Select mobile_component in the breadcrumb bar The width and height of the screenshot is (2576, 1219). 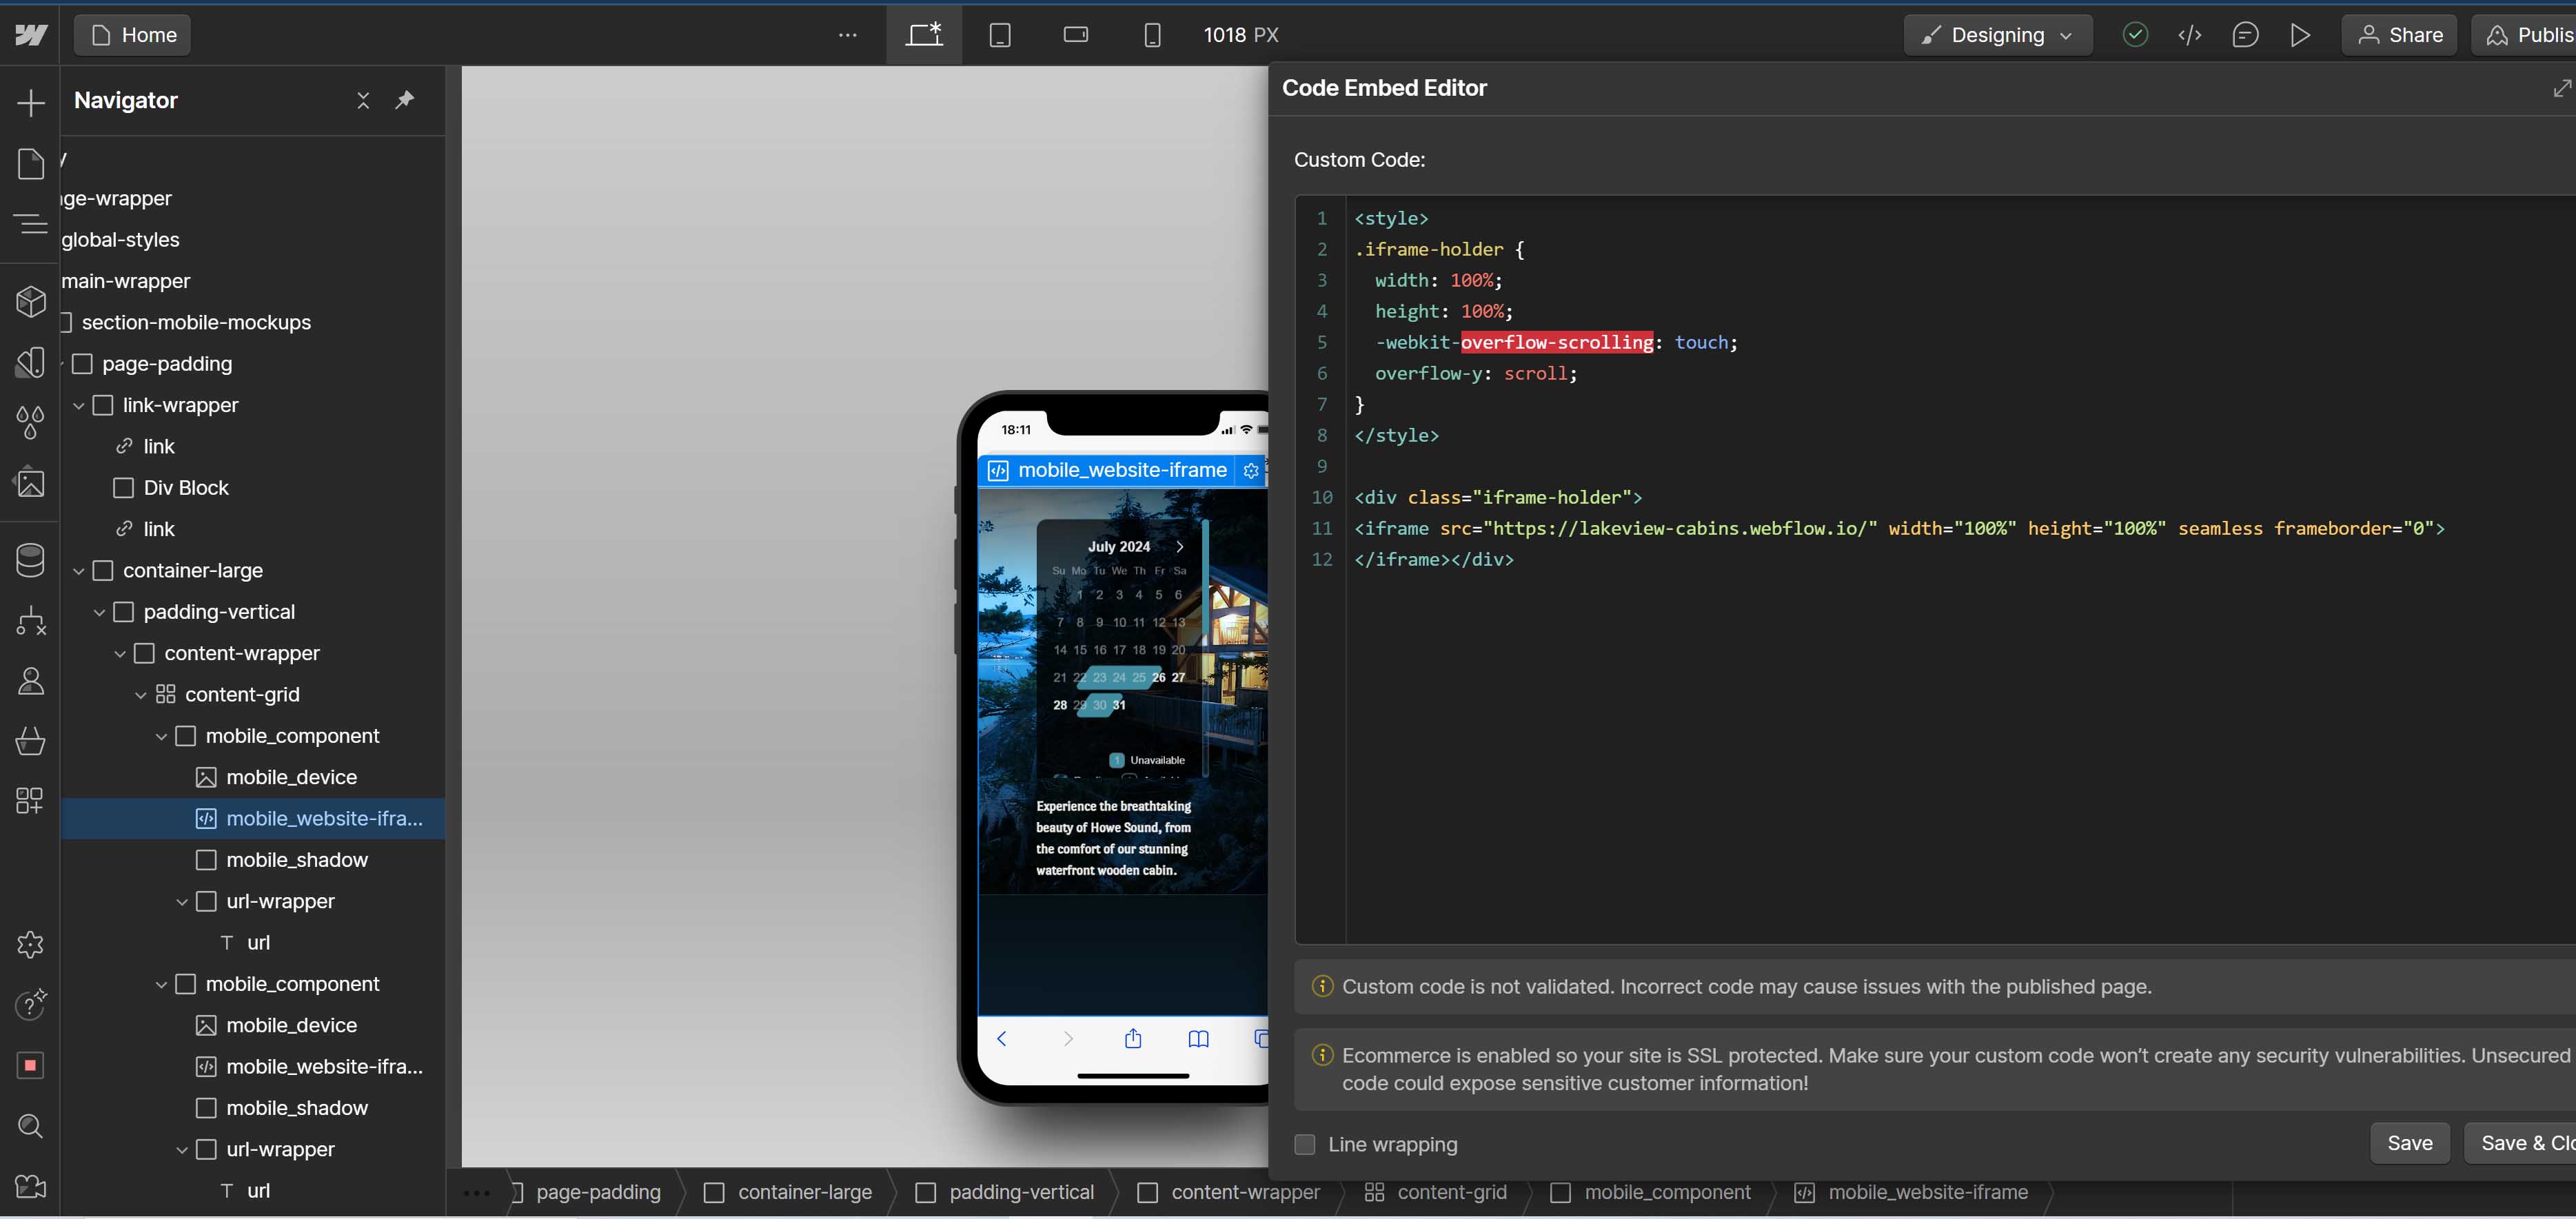click(x=1668, y=1192)
